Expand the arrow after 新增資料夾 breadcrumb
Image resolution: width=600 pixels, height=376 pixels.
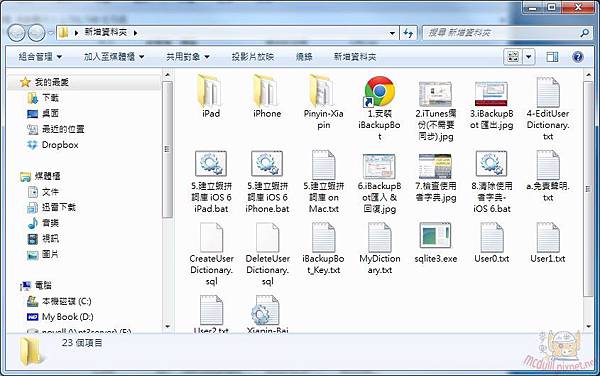[136, 33]
